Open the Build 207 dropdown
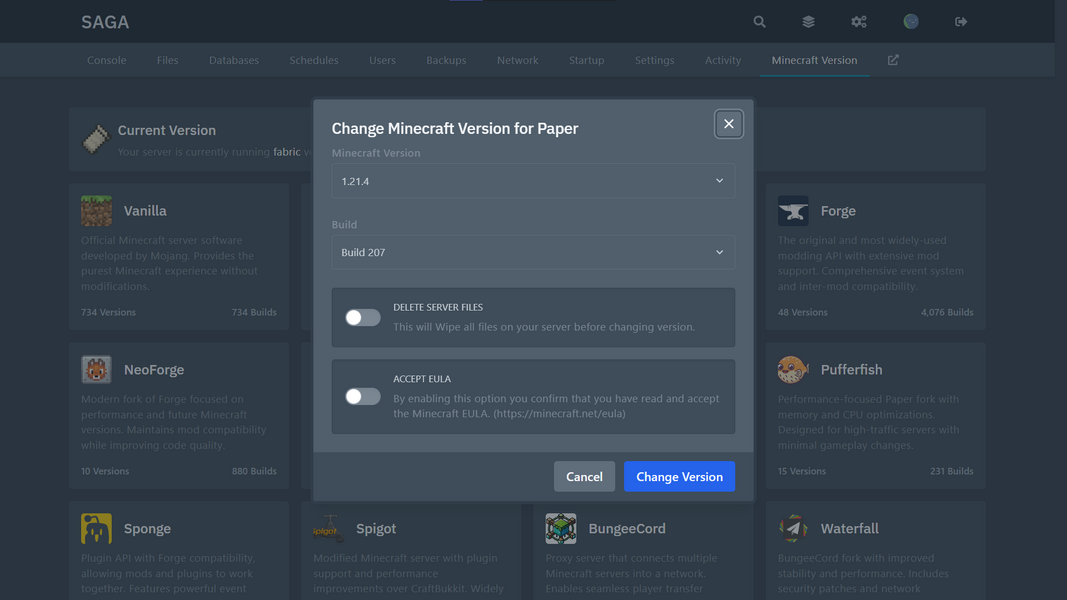1067x600 pixels. pyautogui.click(x=533, y=252)
